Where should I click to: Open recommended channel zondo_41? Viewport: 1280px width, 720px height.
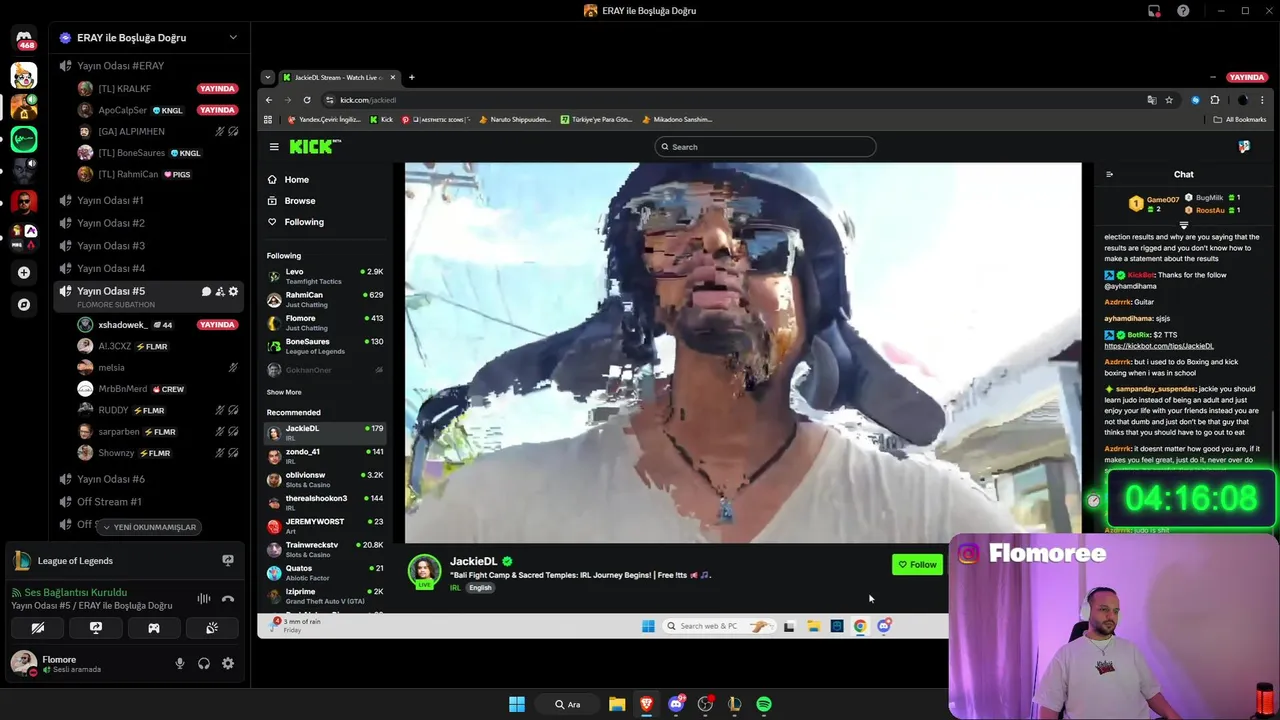click(x=325, y=456)
